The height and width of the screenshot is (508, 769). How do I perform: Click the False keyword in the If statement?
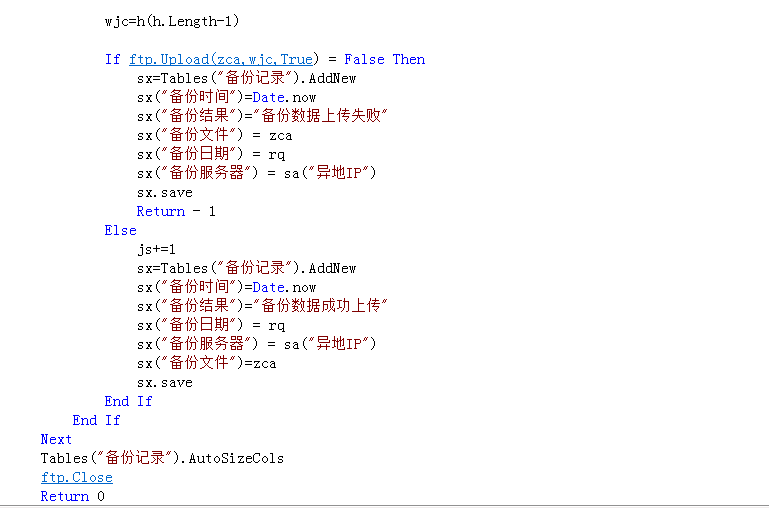click(364, 59)
